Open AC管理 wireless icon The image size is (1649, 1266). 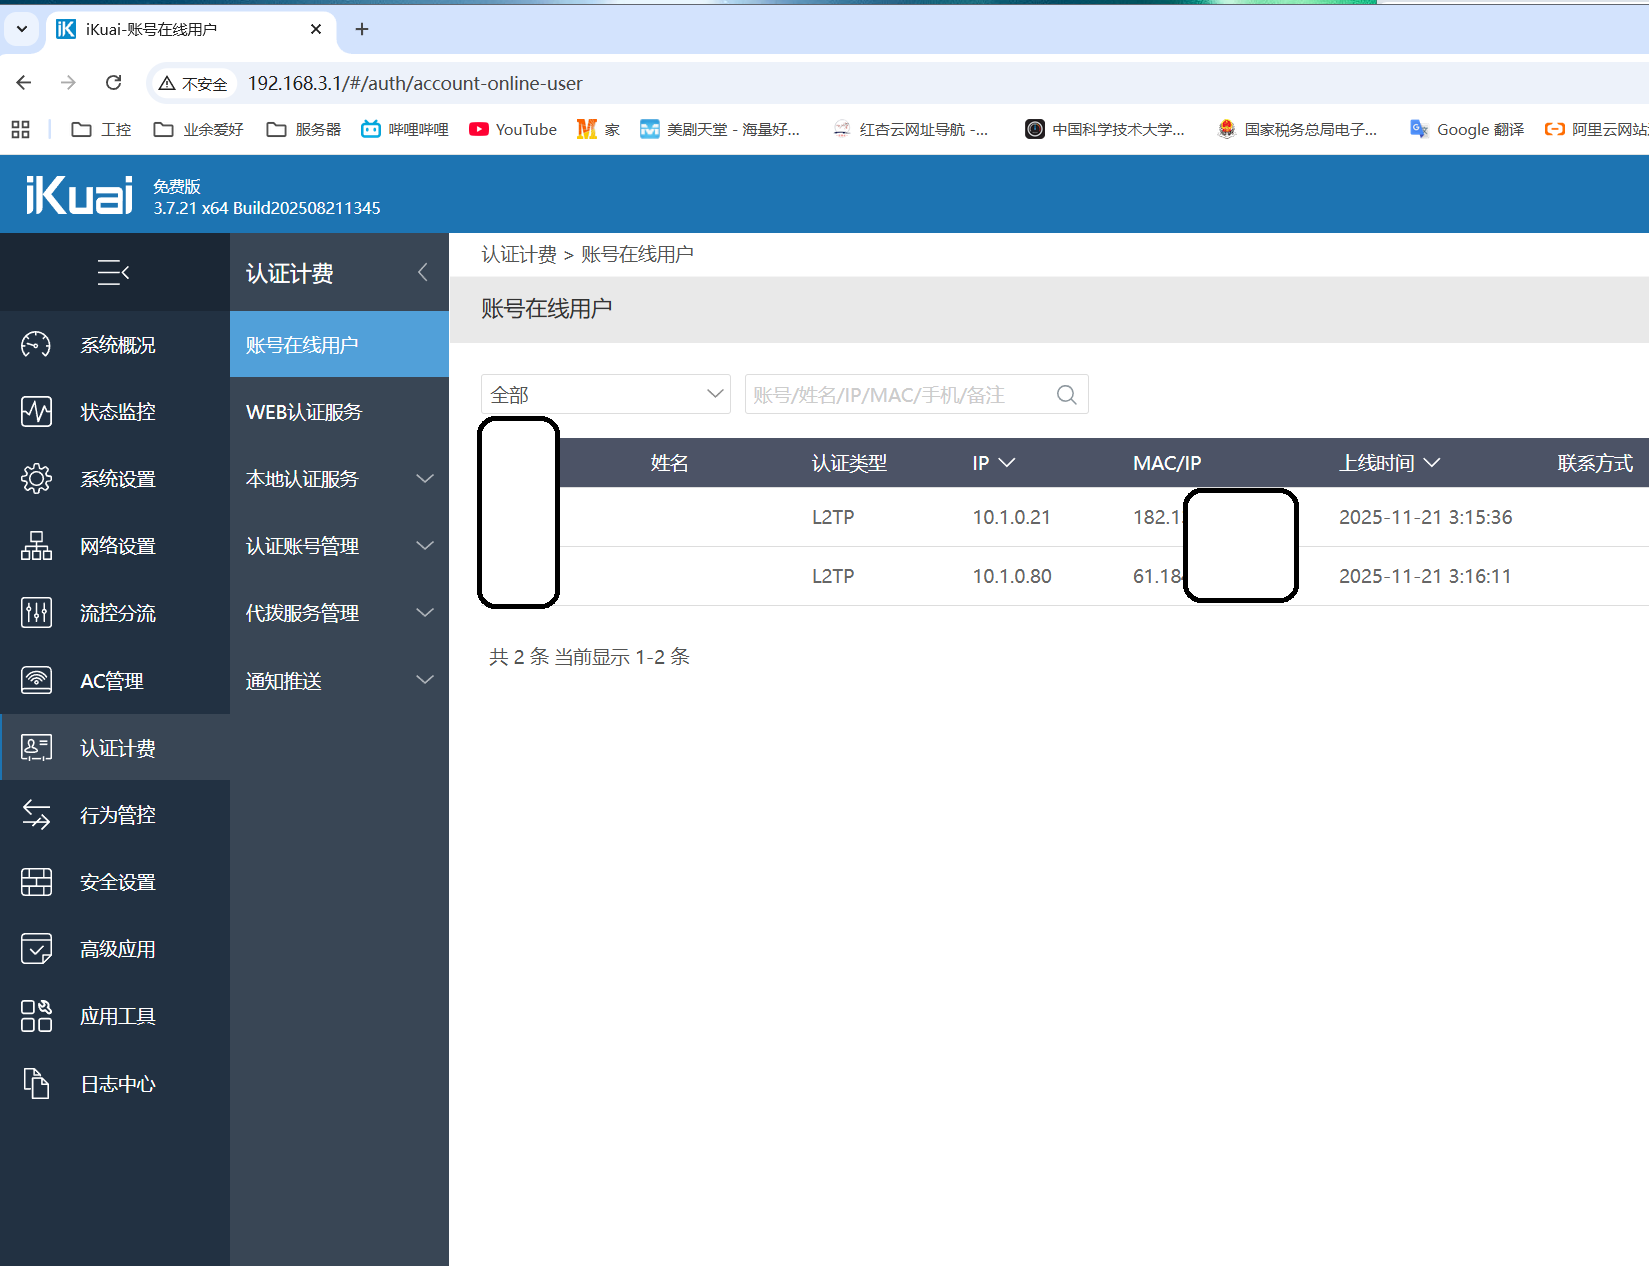pos(36,680)
